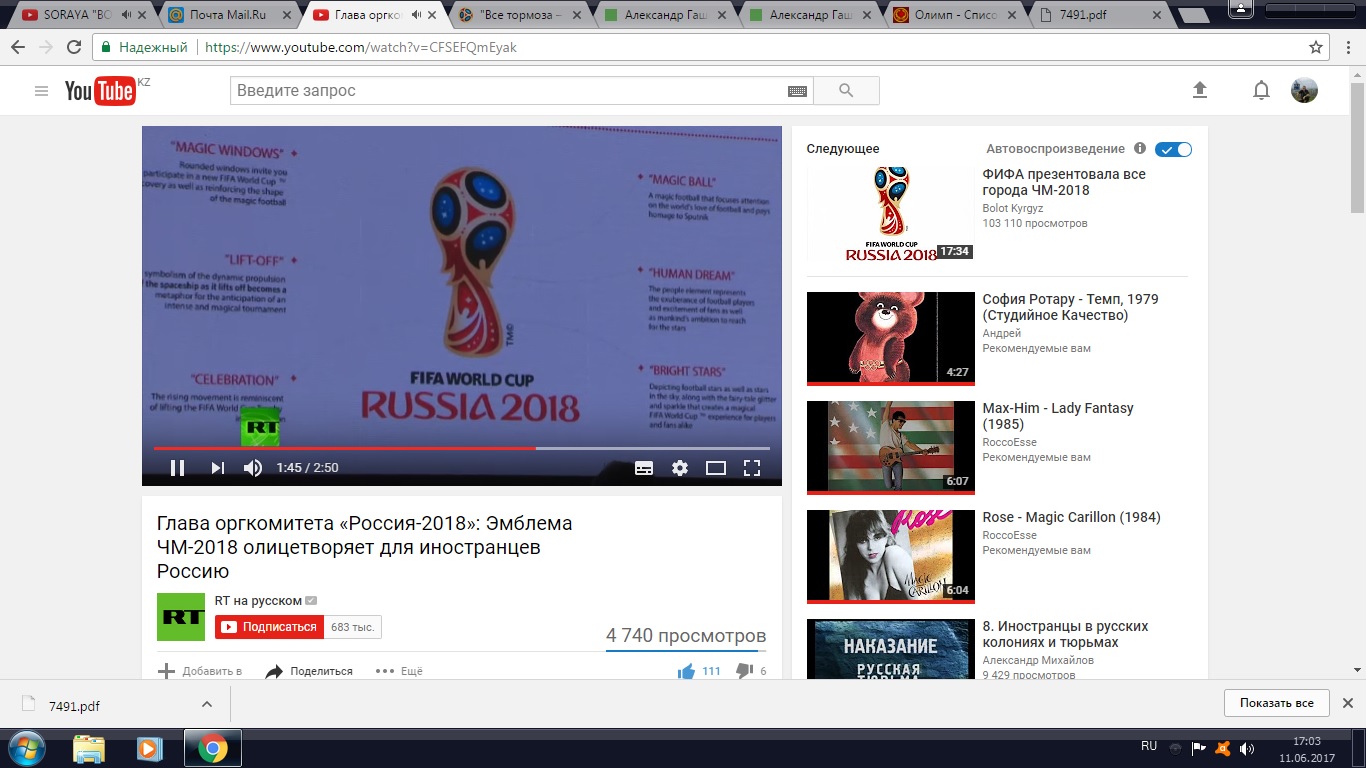Click Добавить в plus button
The image size is (1366, 768).
pyautogui.click(x=200, y=671)
